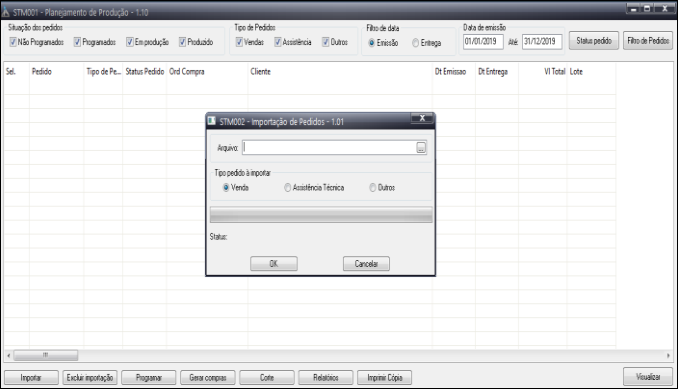
Task: Minimize the Planejamento de Produção window
Action: point(633,8)
